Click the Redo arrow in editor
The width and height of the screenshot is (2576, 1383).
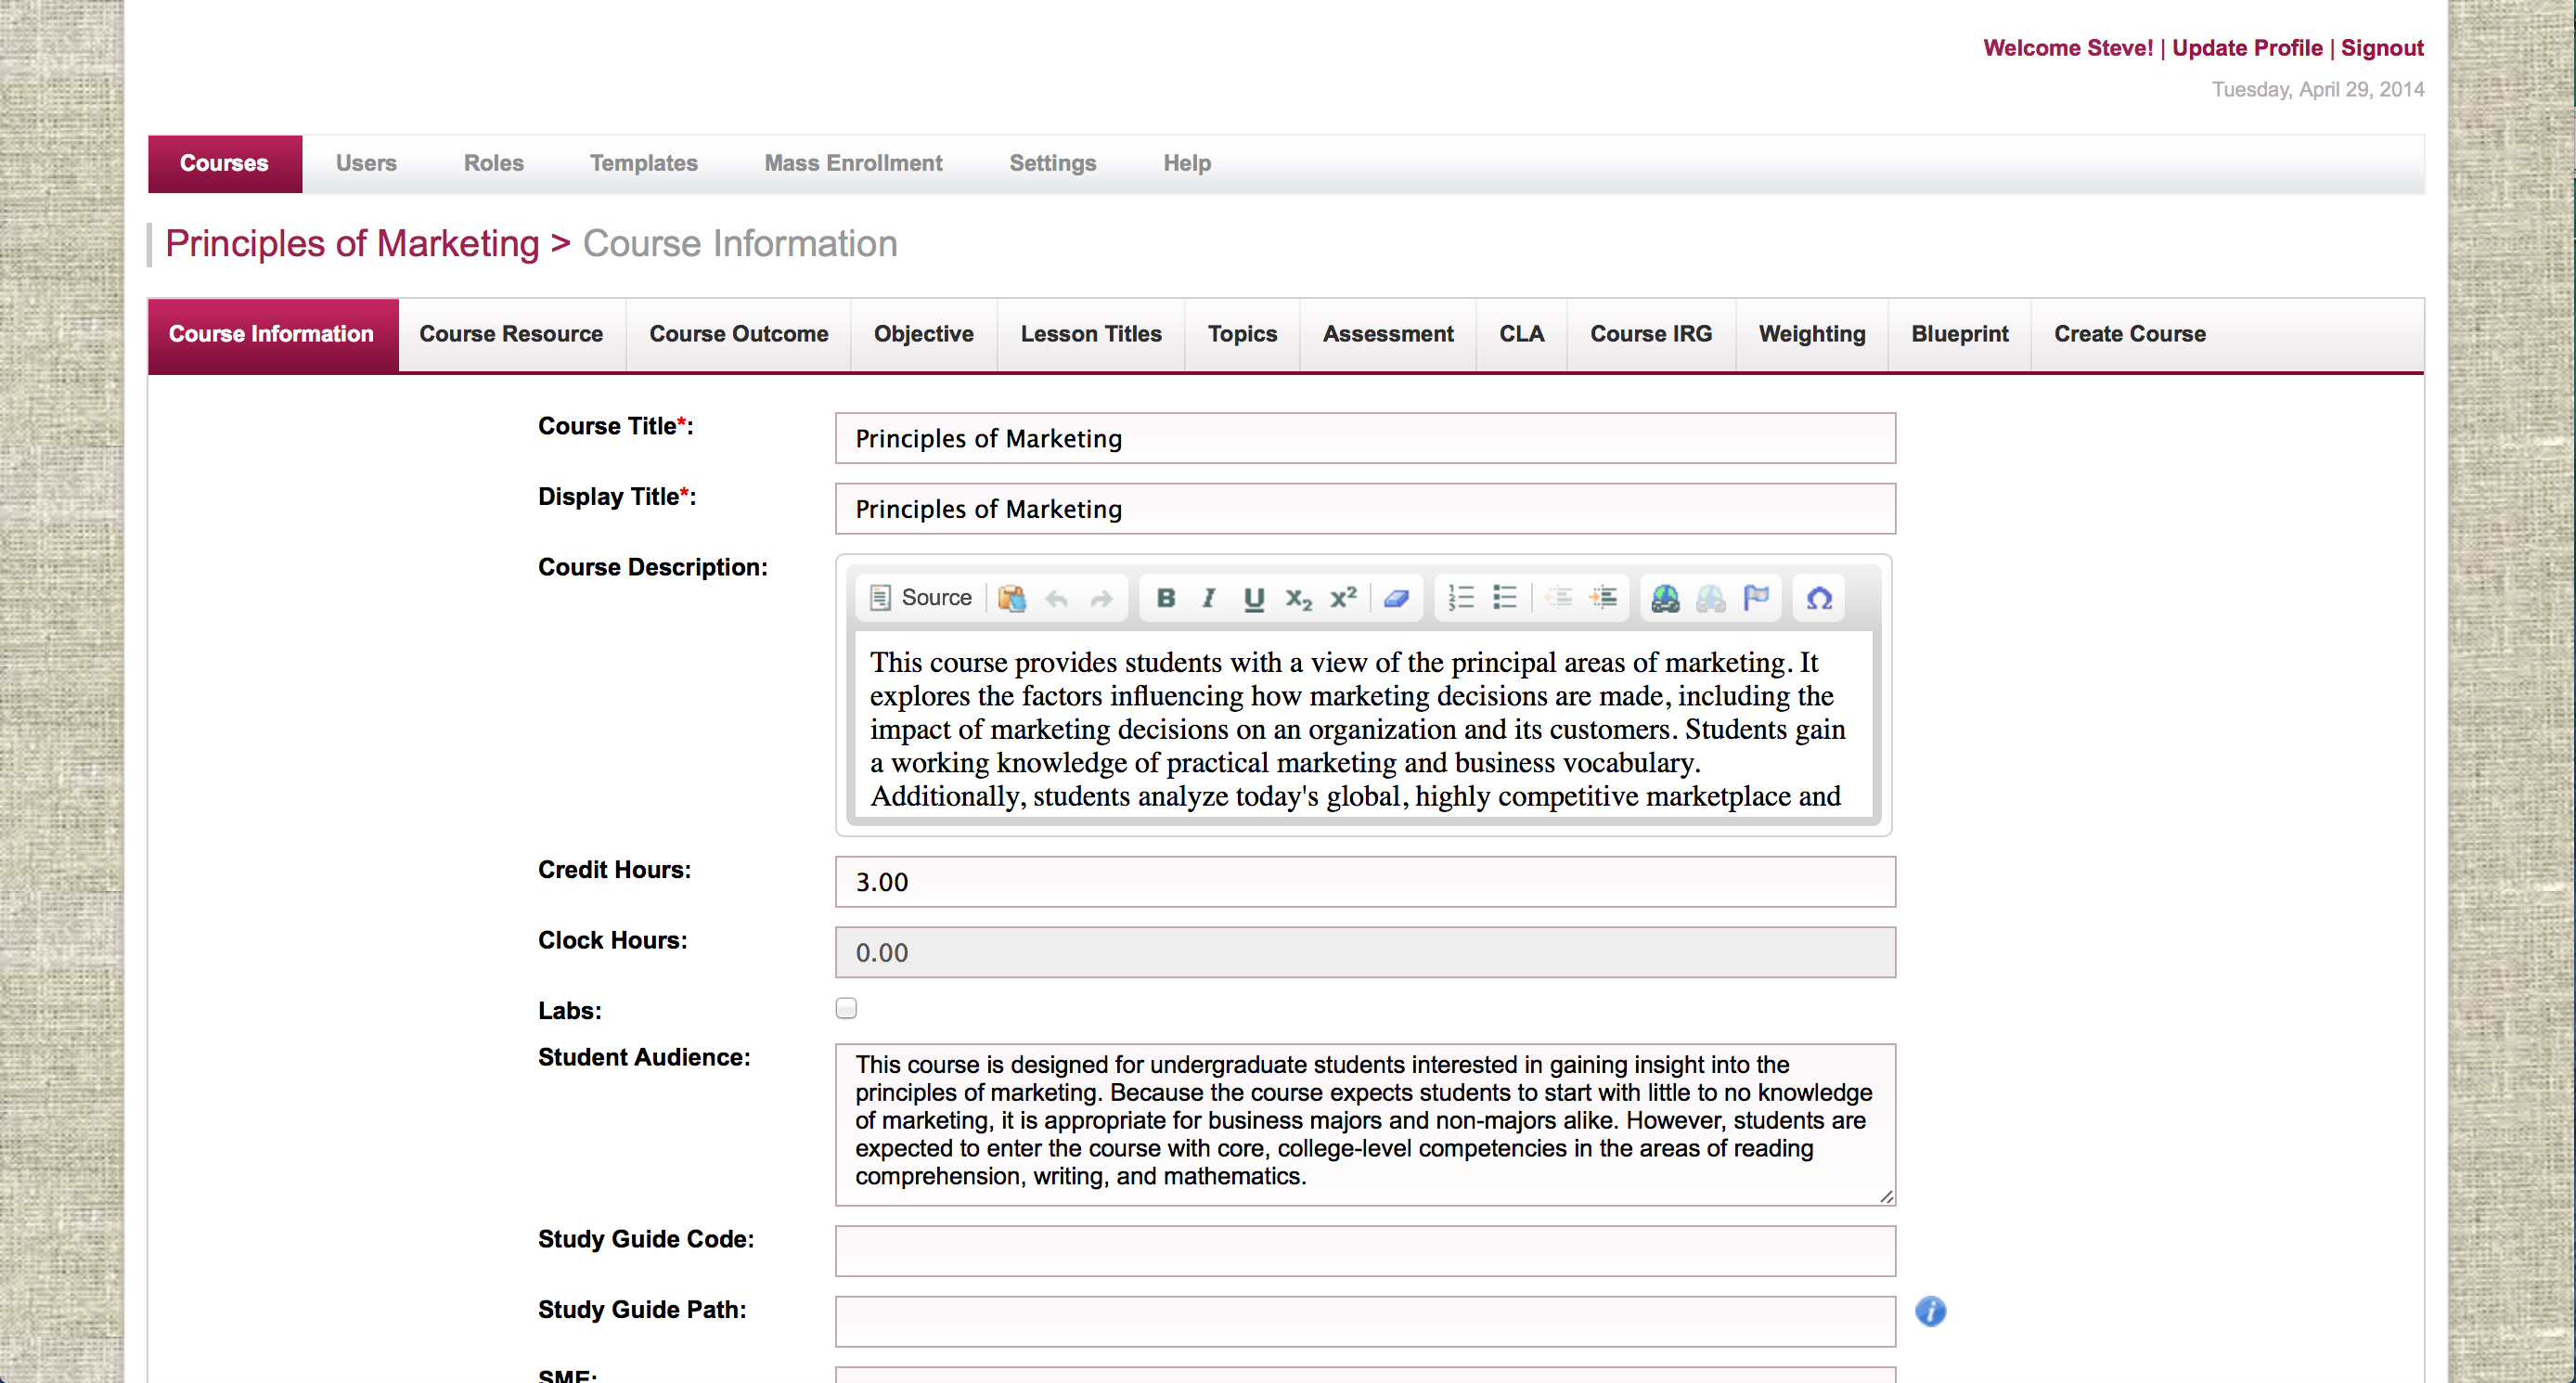(x=1101, y=598)
